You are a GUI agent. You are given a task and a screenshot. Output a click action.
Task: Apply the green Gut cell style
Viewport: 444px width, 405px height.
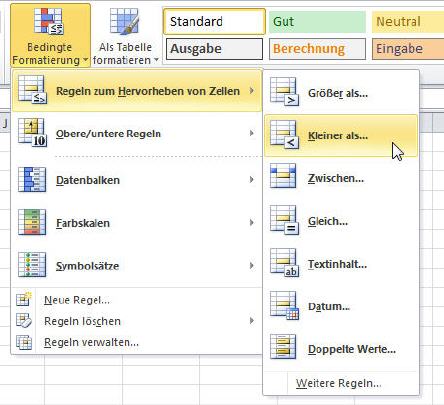click(x=317, y=22)
